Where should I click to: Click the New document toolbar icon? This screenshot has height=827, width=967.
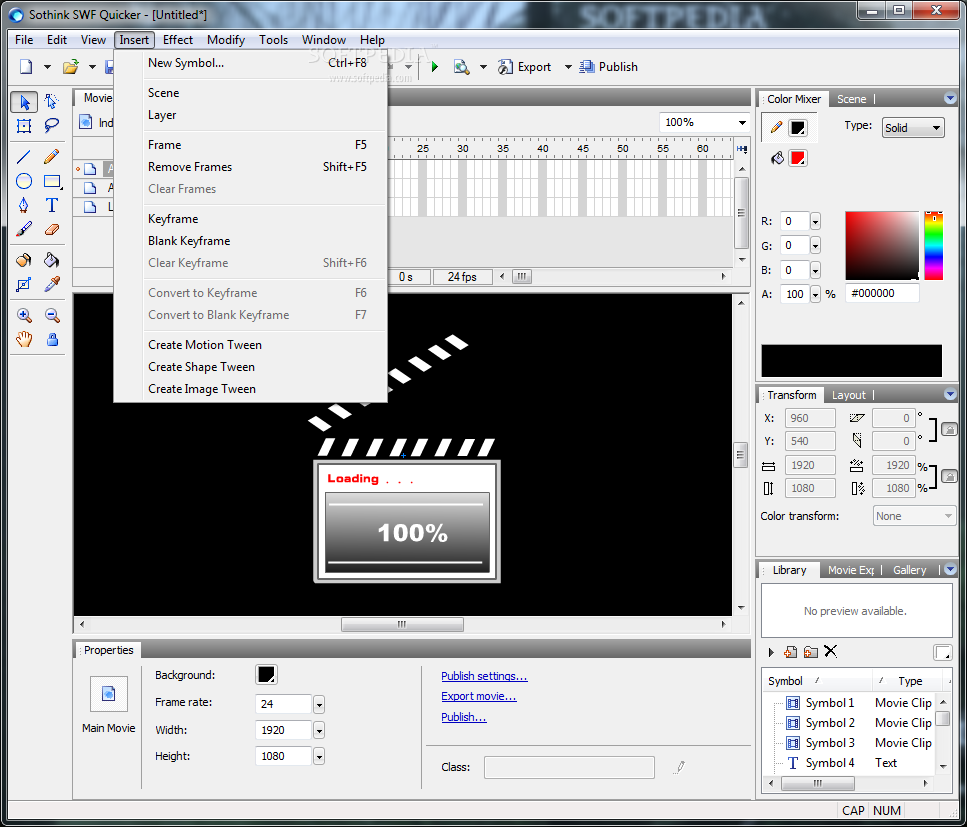coord(26,67)
